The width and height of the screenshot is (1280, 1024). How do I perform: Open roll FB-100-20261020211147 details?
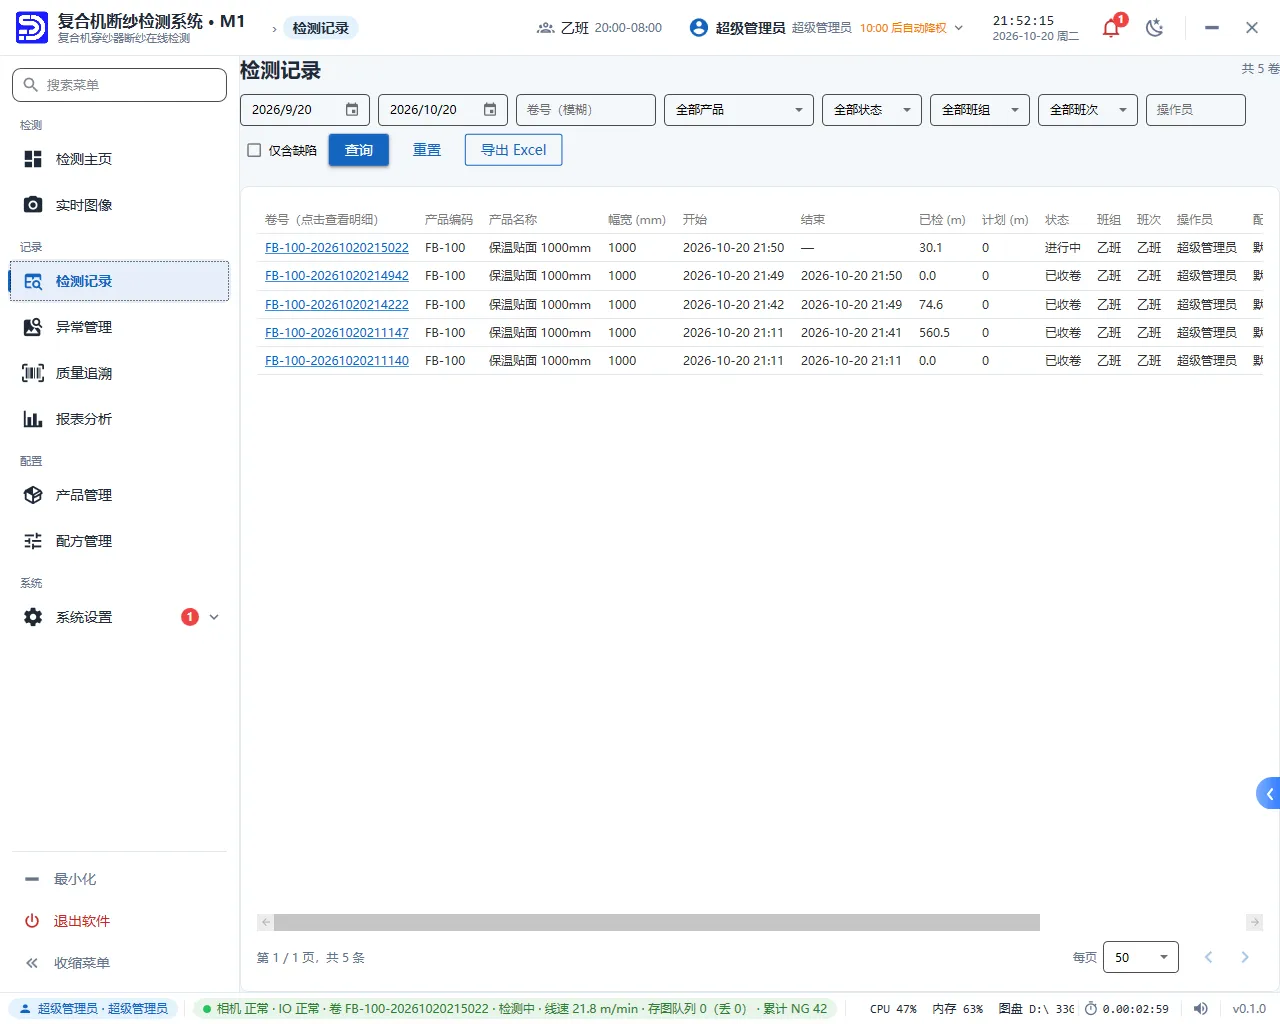click(337, 333)
